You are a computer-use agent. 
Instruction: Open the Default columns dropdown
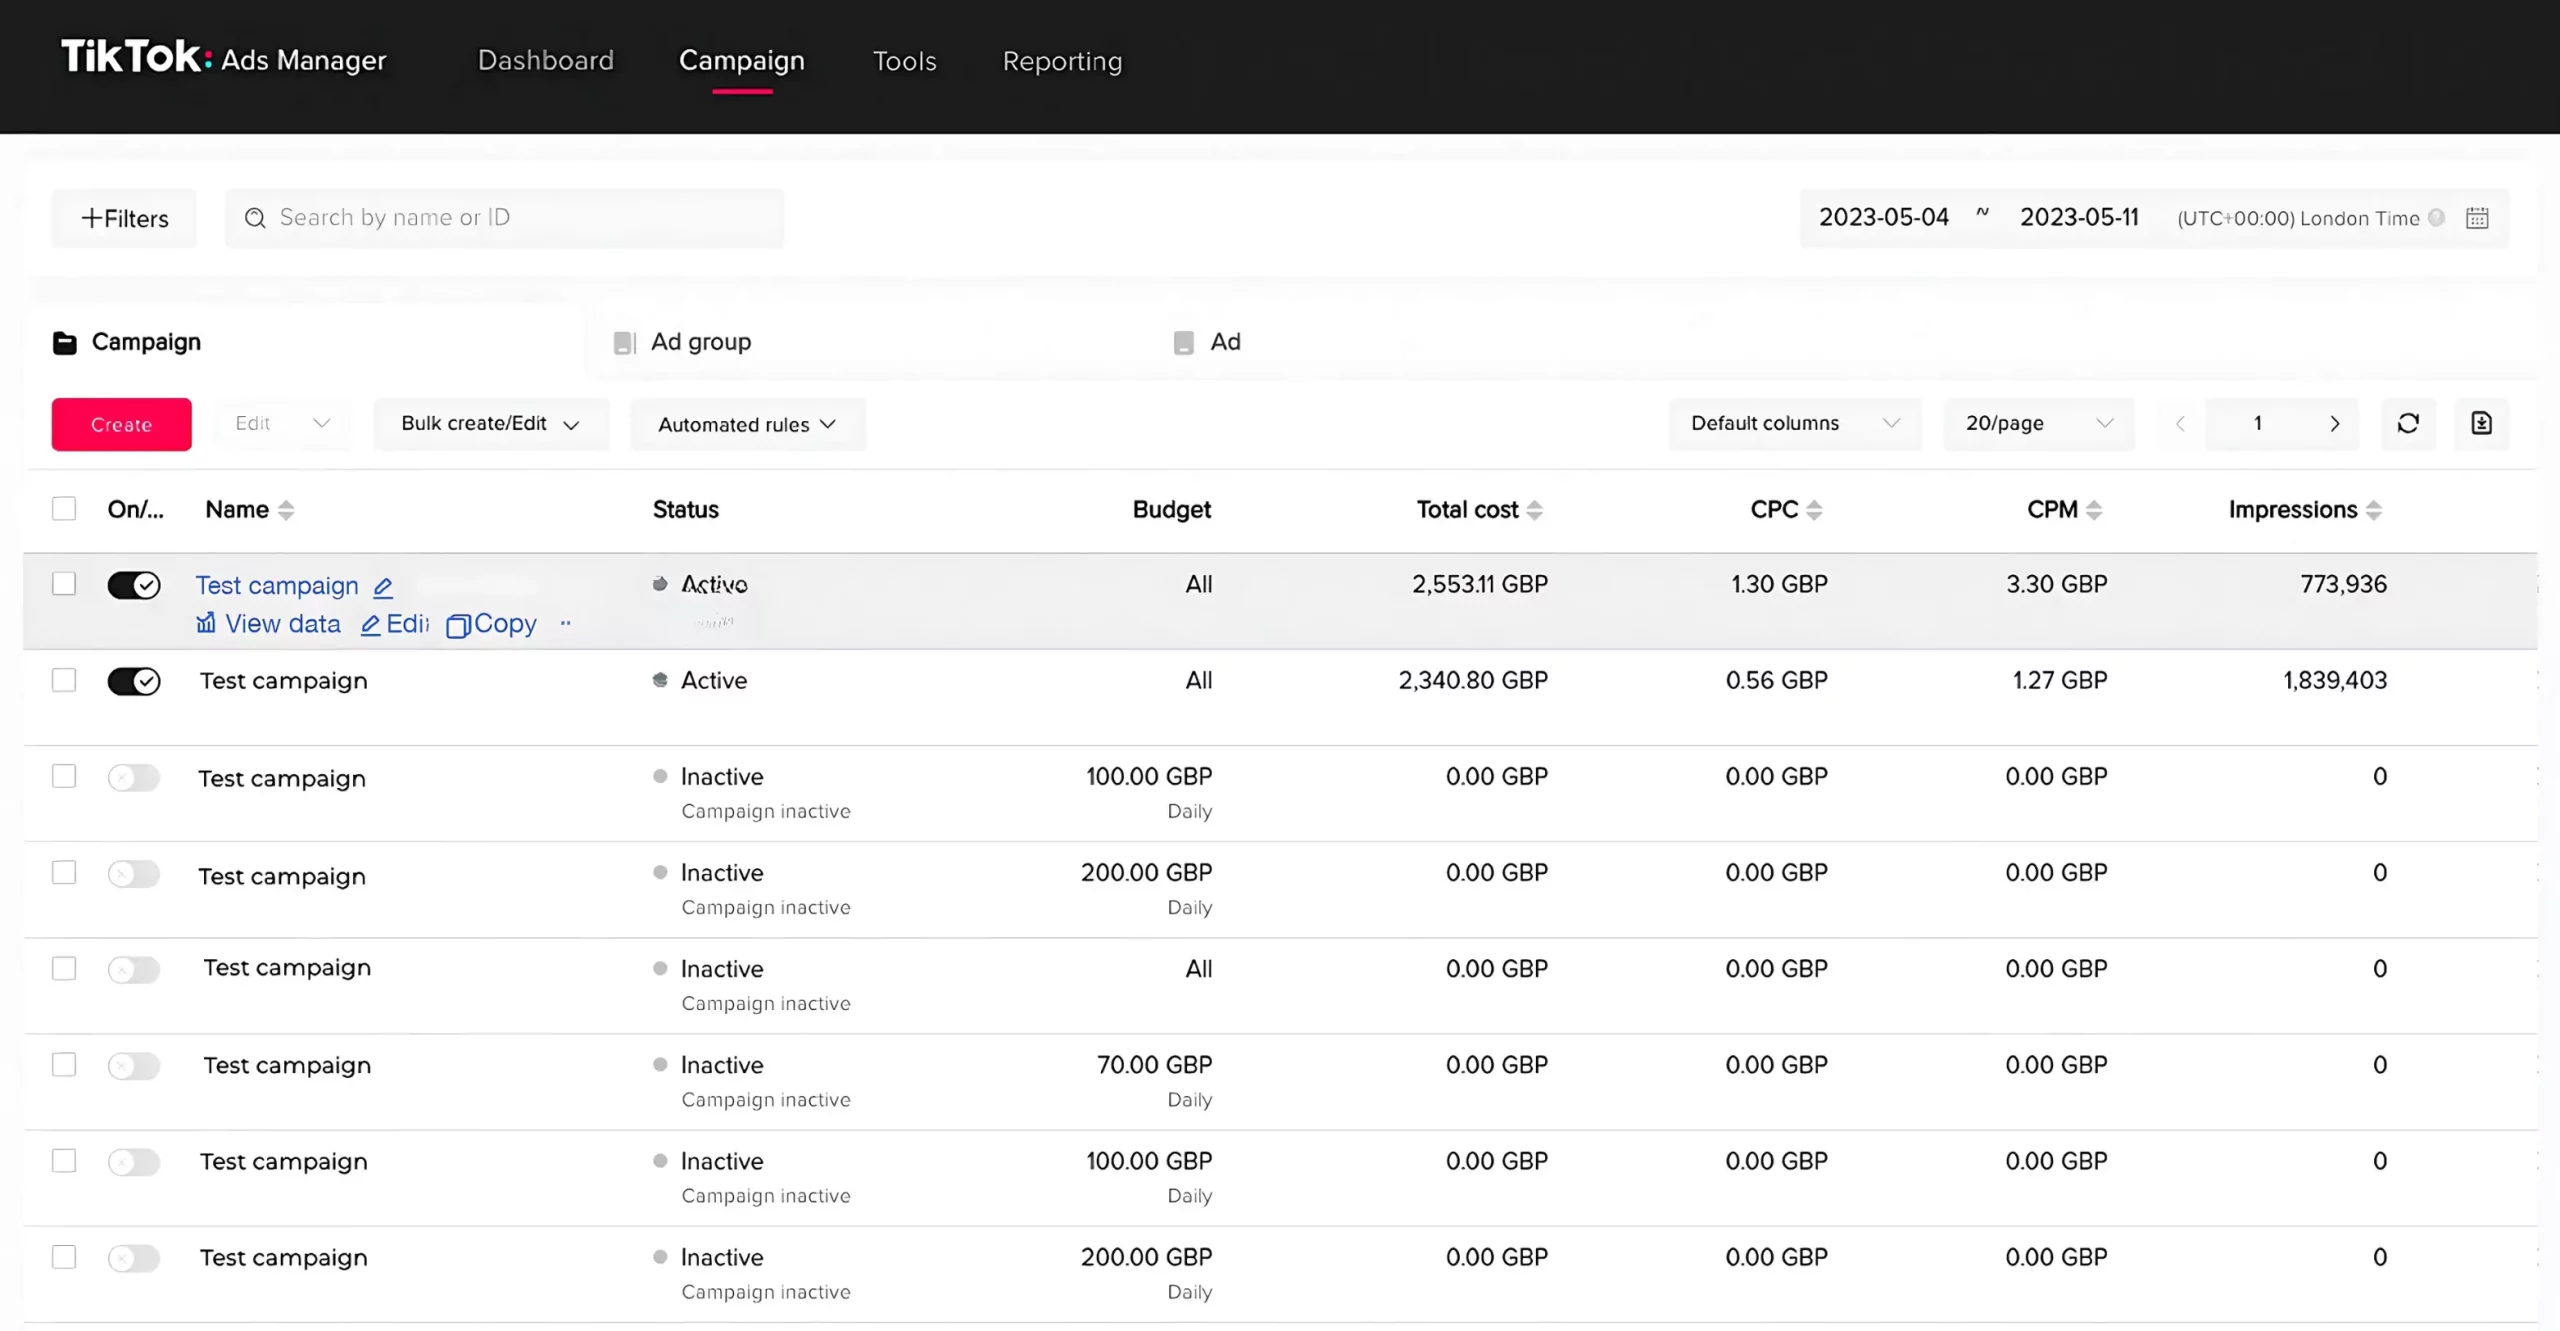(1794, 424)
